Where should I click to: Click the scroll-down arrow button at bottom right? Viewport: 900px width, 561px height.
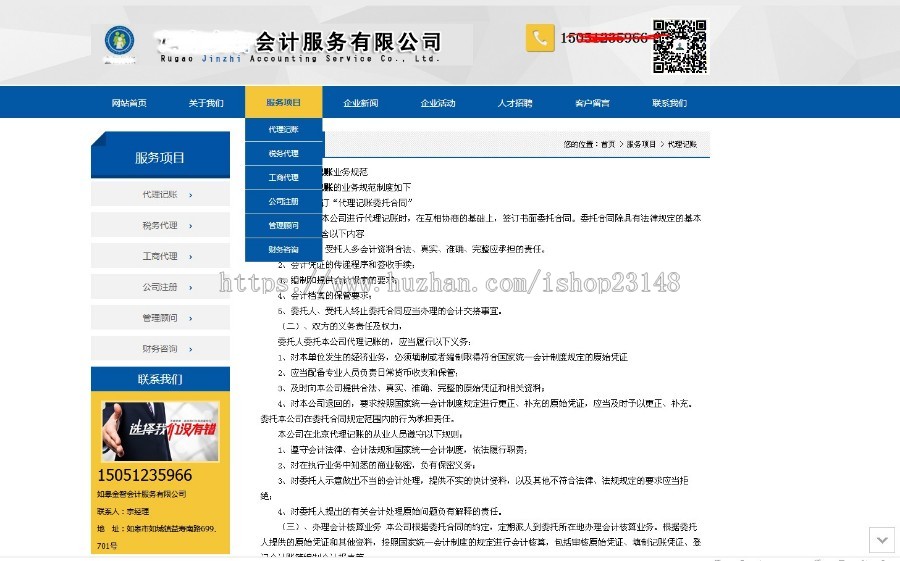click(882, 540)
